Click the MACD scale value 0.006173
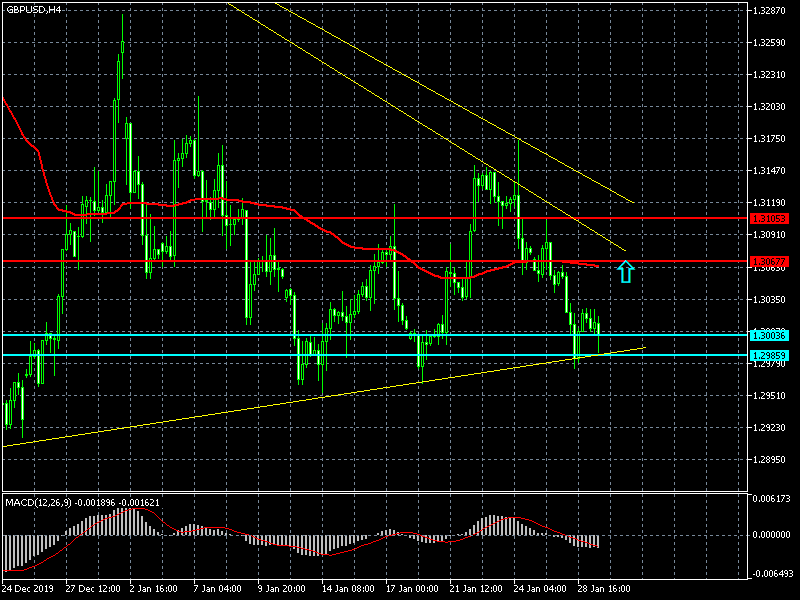The width and height of the screenshot is (800, 600). coord(771,498)
